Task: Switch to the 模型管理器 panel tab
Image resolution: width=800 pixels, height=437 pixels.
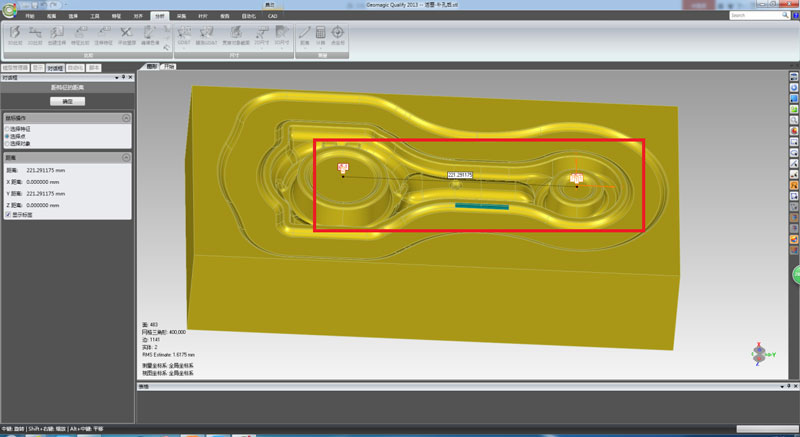Action: 15,68
